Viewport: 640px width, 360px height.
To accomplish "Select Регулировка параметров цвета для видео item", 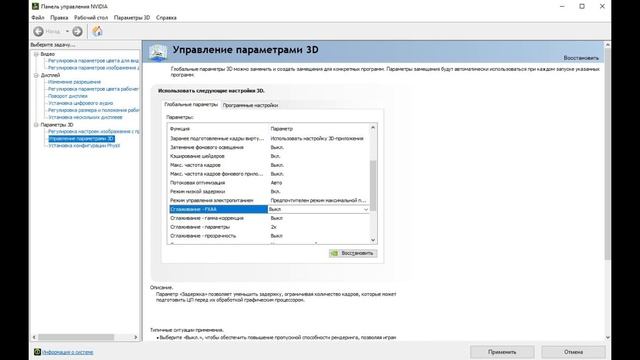I will (93, 60).
